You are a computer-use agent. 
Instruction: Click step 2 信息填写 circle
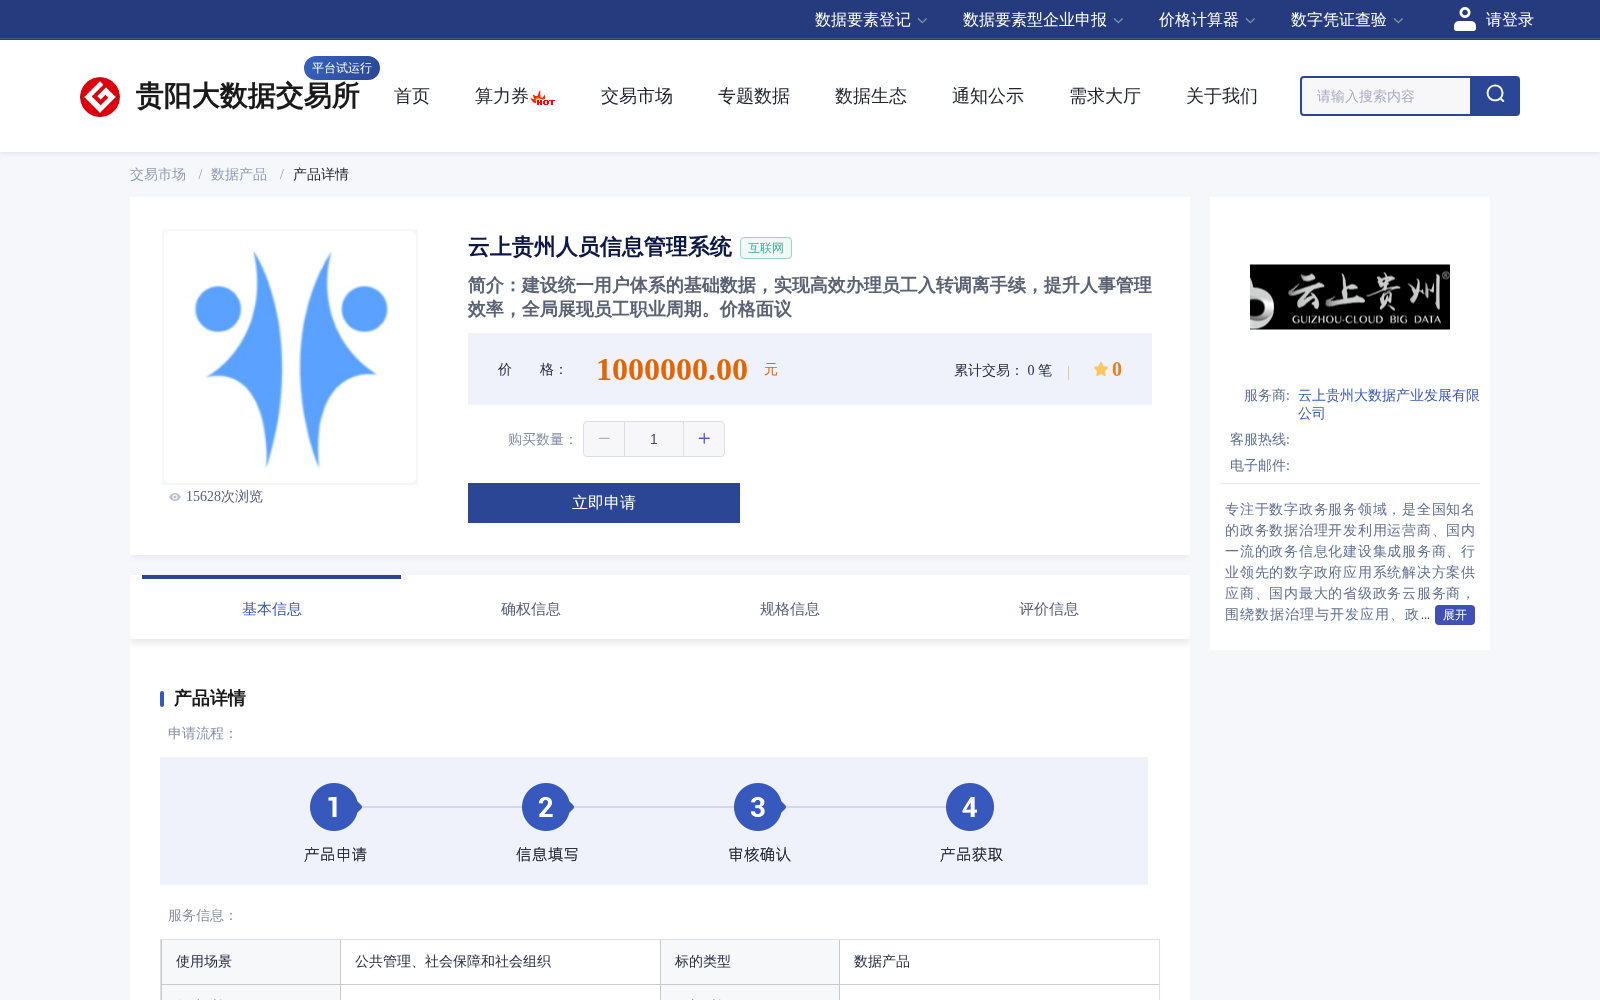(x=546, y=807)
